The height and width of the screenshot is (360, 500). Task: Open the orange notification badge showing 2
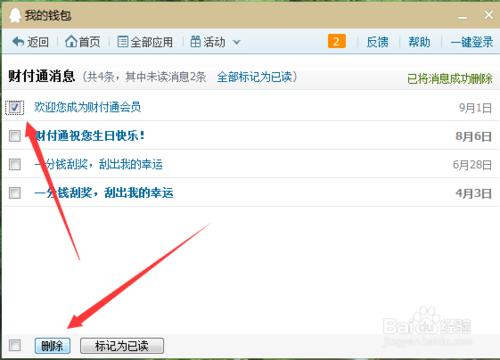(x=337, y=41)
